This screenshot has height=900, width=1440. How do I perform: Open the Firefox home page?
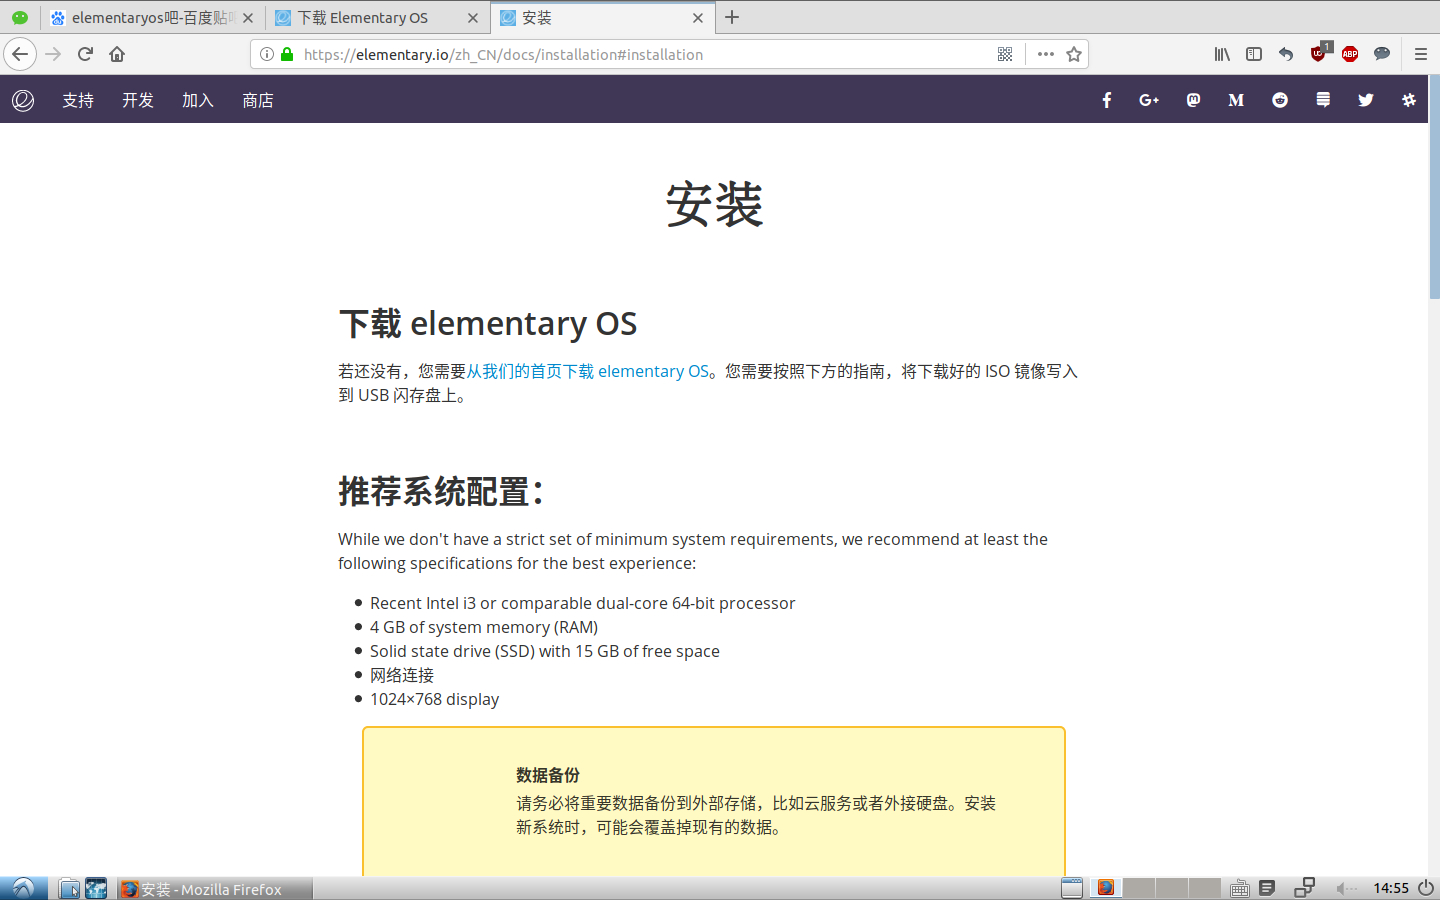117,54
